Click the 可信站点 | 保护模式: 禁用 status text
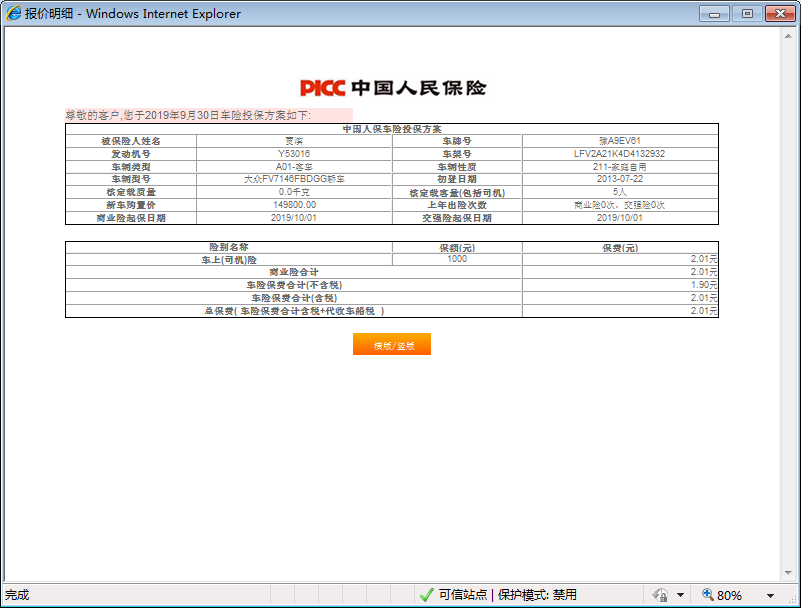This screenshot has width=801, height=608. 508,595
